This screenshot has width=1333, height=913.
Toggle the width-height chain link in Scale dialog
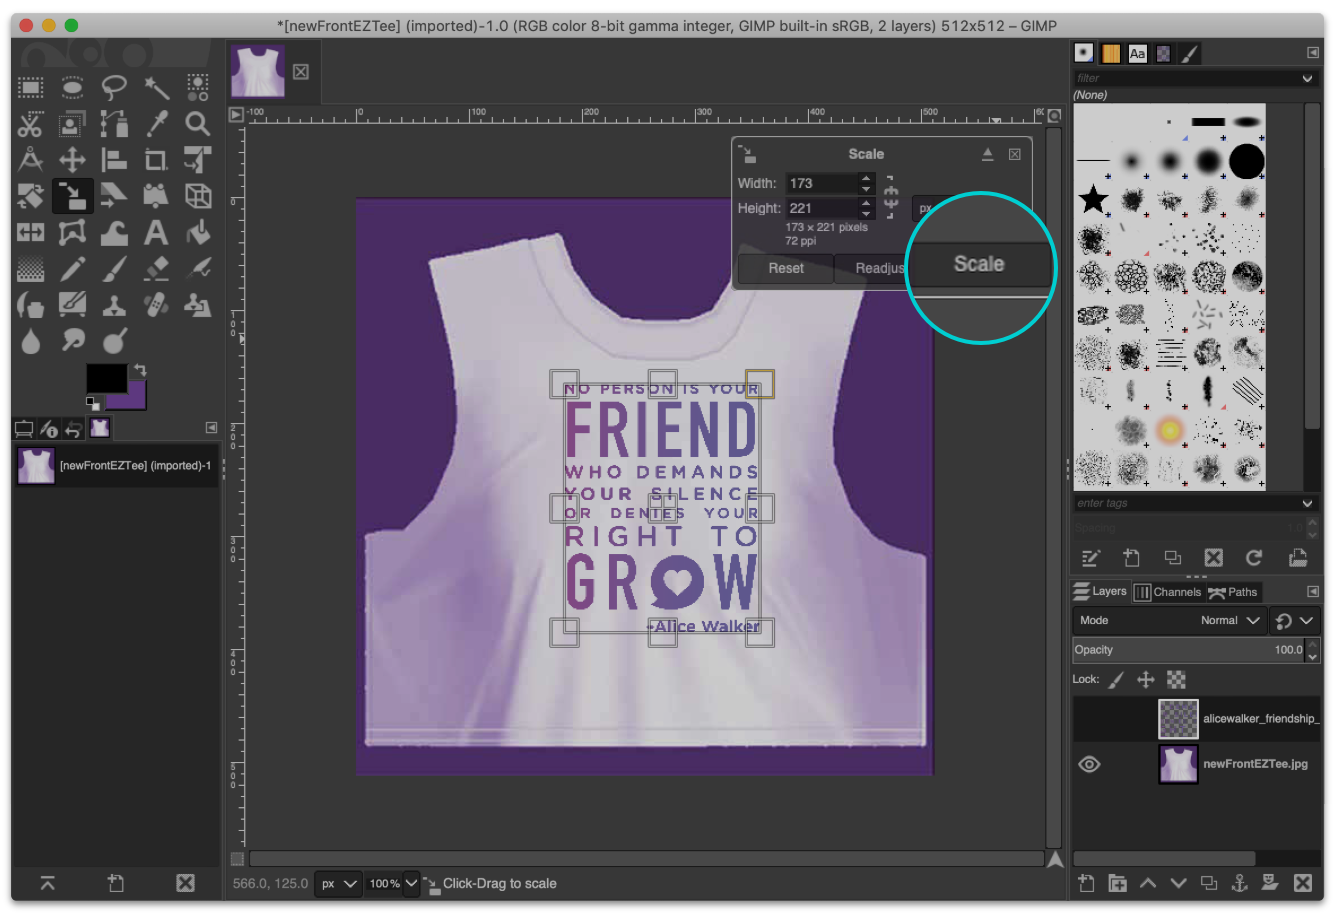click(891, 196)
